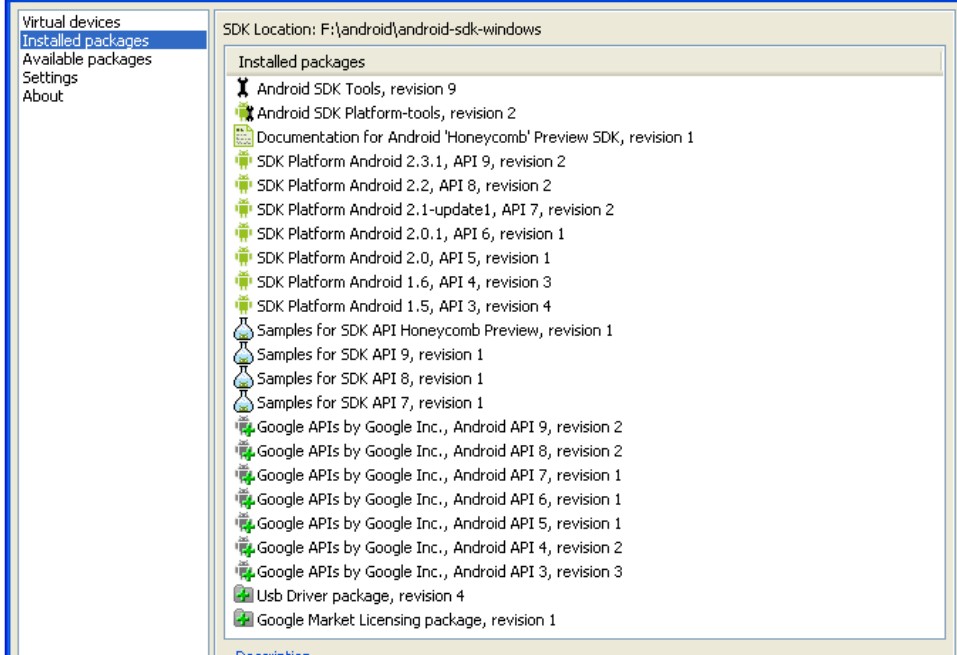Click the add-on icon for Google APIs API 8
The height and width of the screenshot is (655, 957).
244,451
